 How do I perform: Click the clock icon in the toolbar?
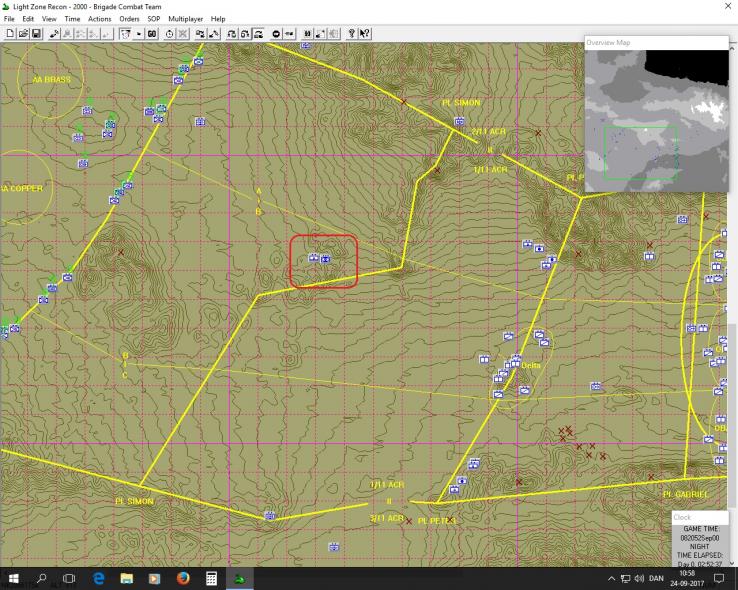click(169, 33)
